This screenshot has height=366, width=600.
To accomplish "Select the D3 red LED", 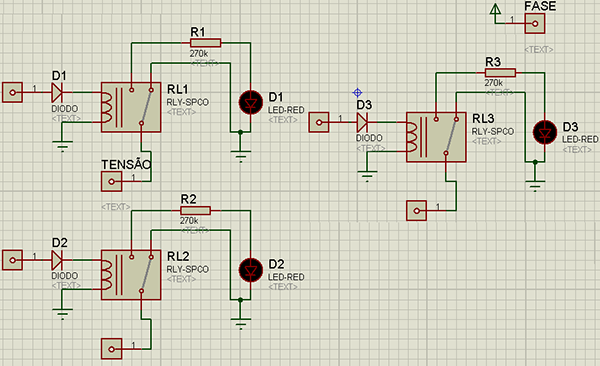I will pos(545,132).
